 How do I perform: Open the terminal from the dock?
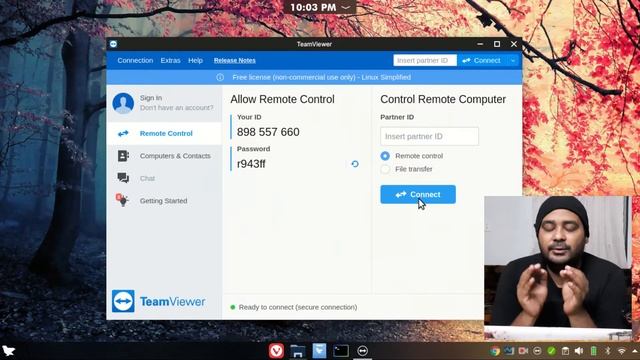tap(340, 351)
